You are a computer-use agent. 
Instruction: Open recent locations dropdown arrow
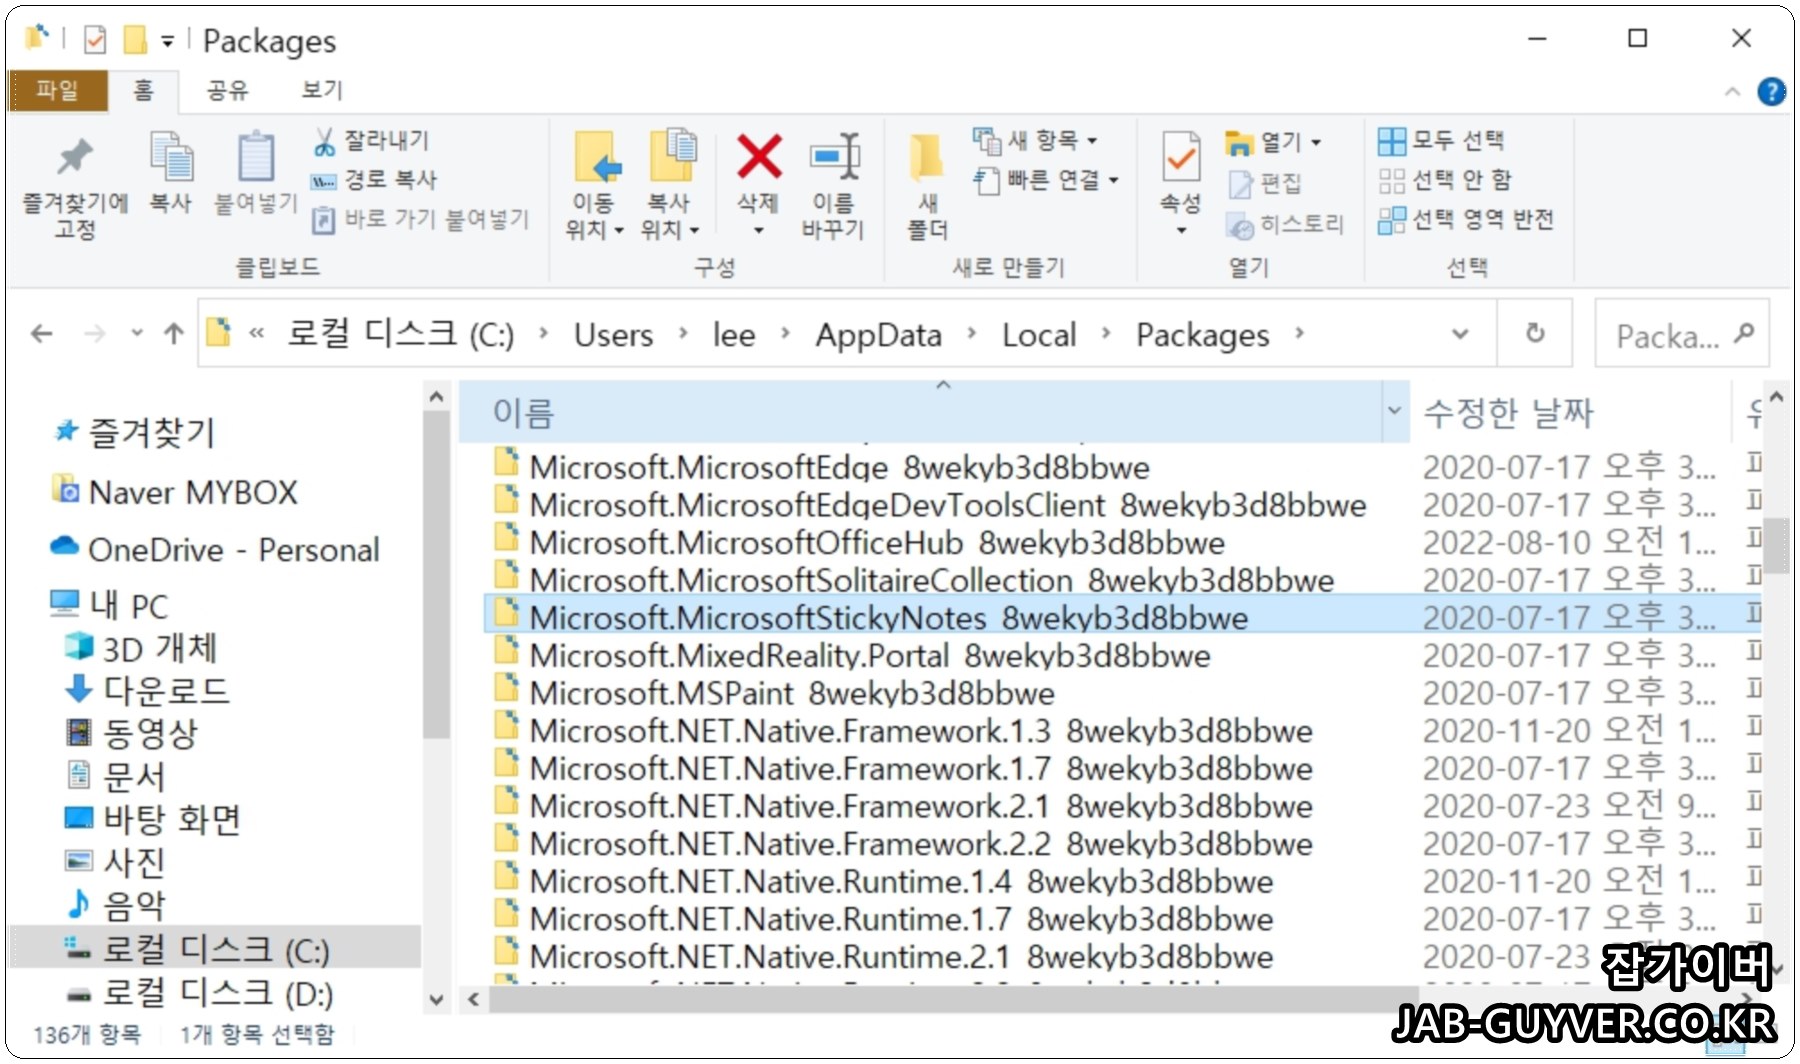[x=137, y=334]
